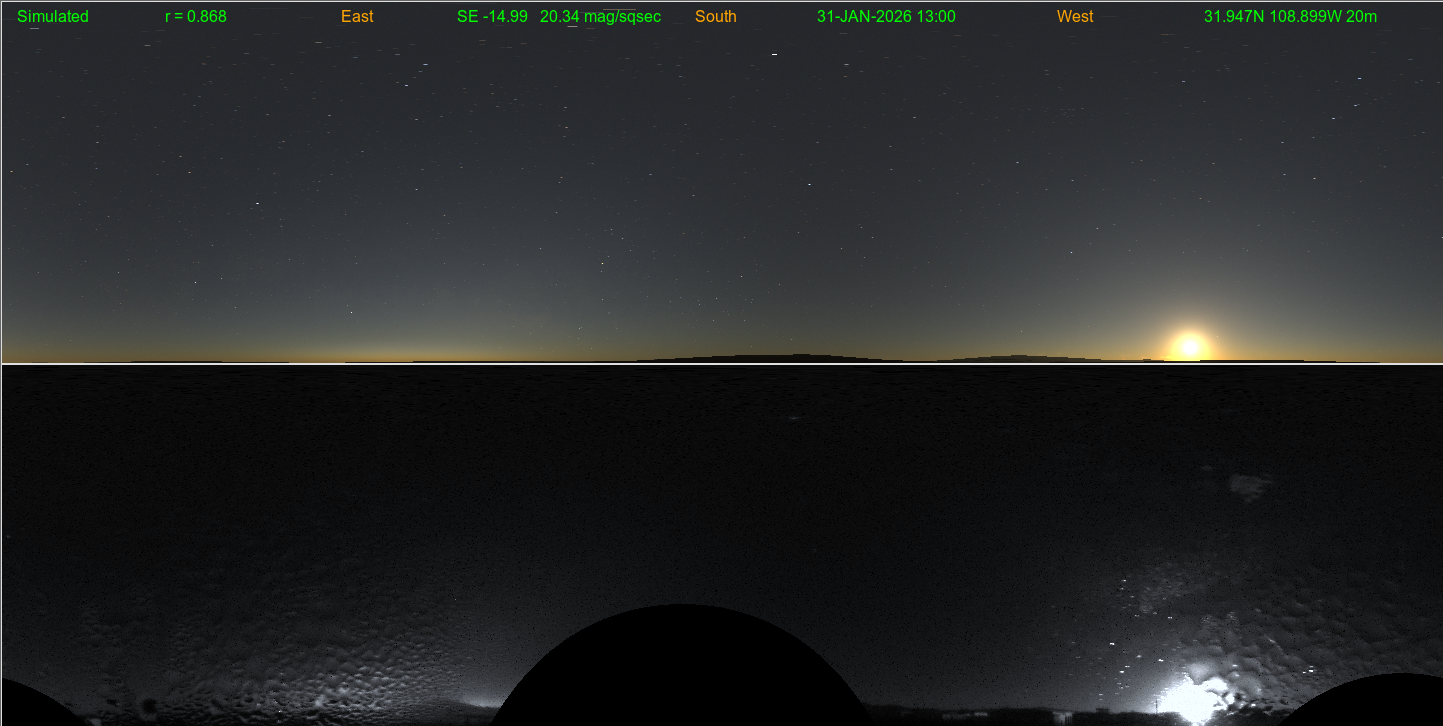Screen dimensions: 1443x726
Task: Click the bright overexposed glare in the camera image
Action: click(1193, 698)
